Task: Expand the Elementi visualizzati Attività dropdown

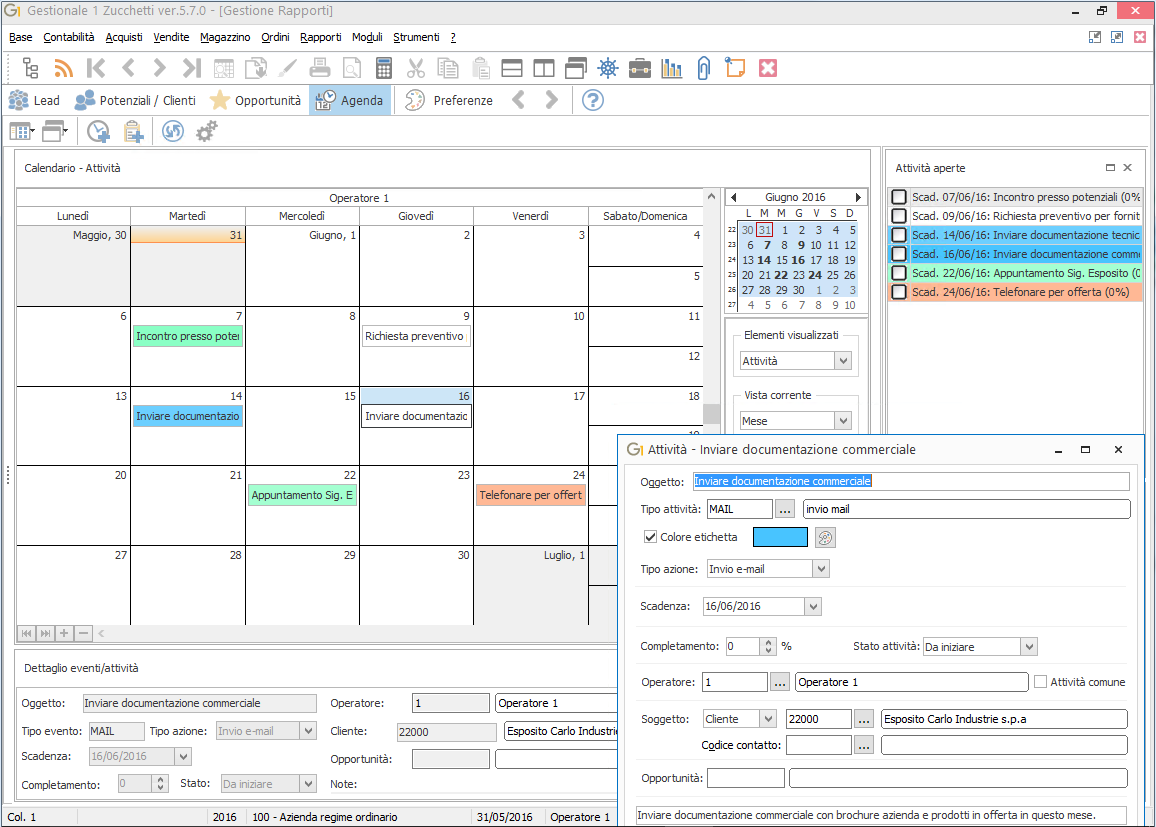Action: 843,360
